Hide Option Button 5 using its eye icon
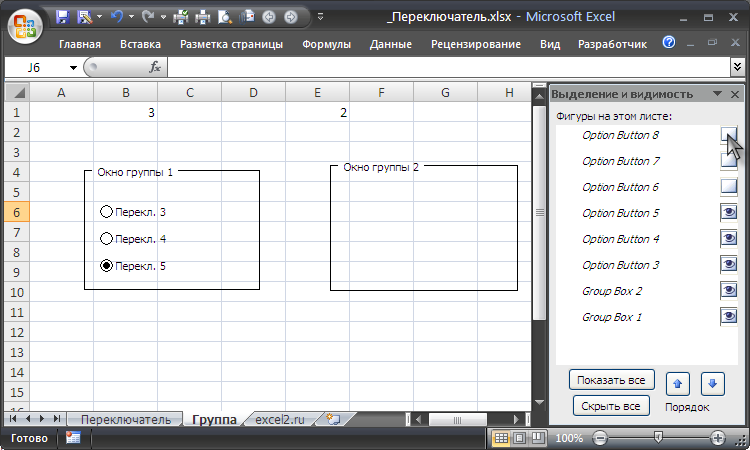This screenshot has width=750, height=450. pos(729,212)
